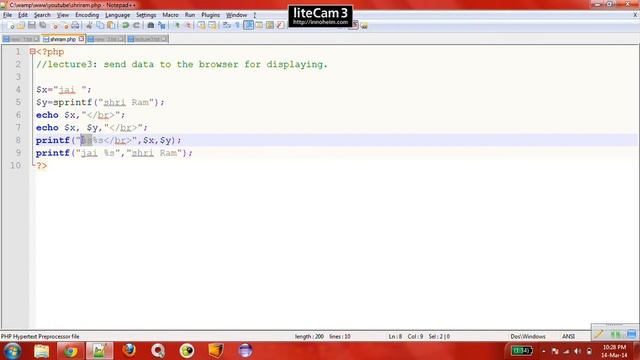This screenshot has height=360, width=640.
Task: Click the green Undo arrow icon
Action: pyautogui.click(x=125, y=26)
